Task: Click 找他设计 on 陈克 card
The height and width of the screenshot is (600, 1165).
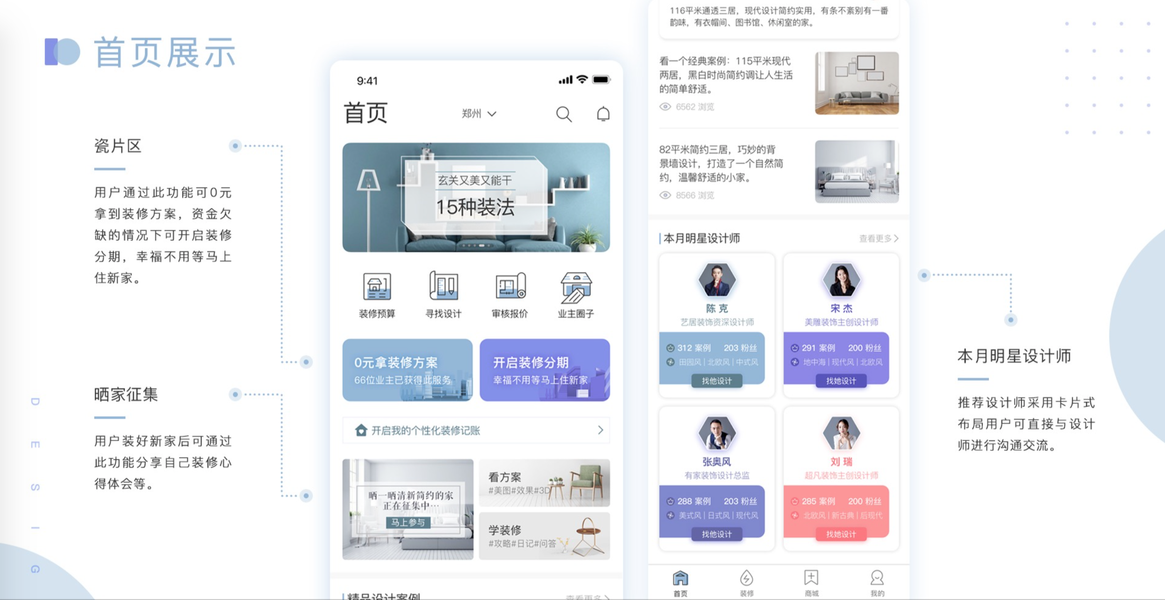Action: coord(717,381)
